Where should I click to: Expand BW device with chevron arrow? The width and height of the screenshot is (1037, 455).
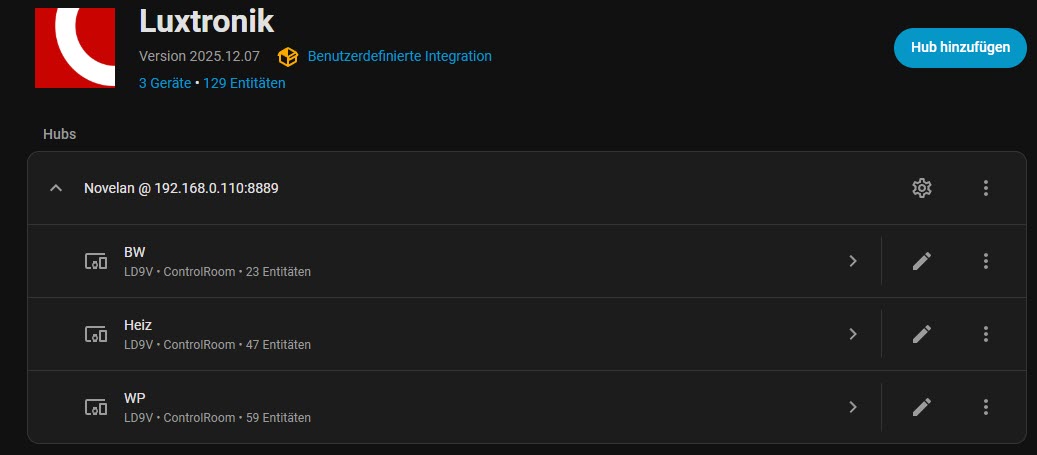point(853,261)
